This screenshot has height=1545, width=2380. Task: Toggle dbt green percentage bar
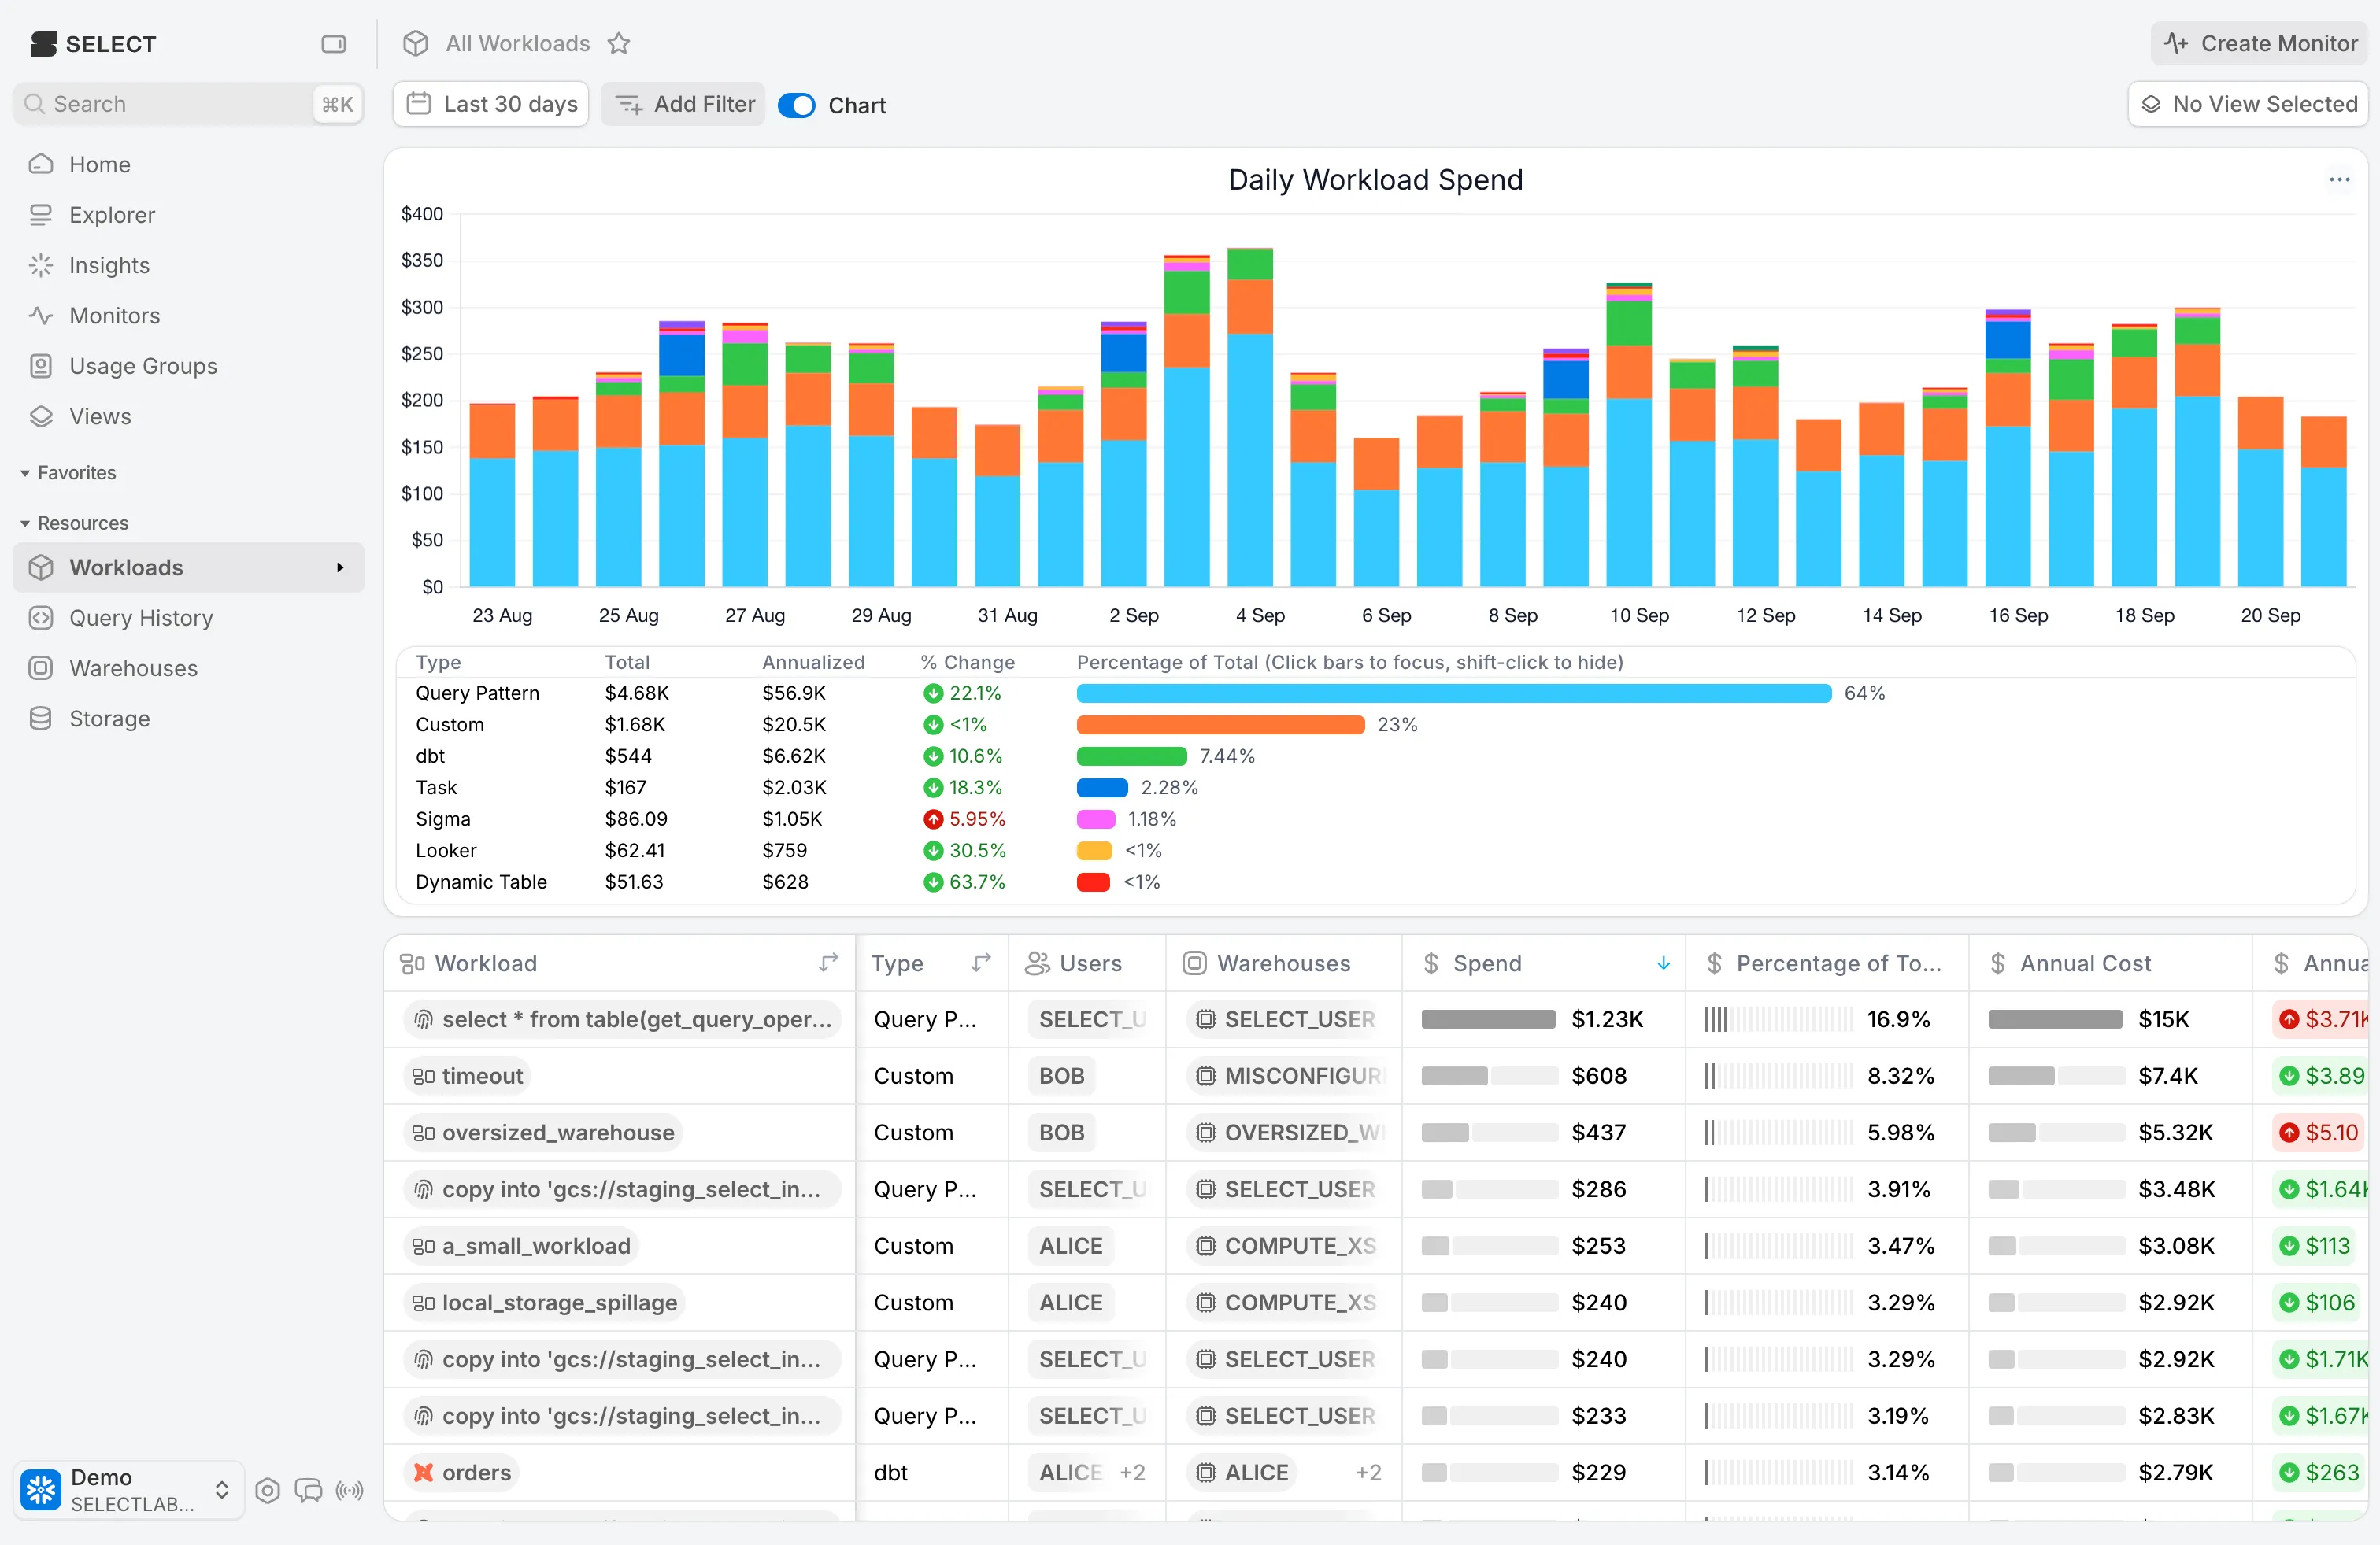click(1131, 756)
